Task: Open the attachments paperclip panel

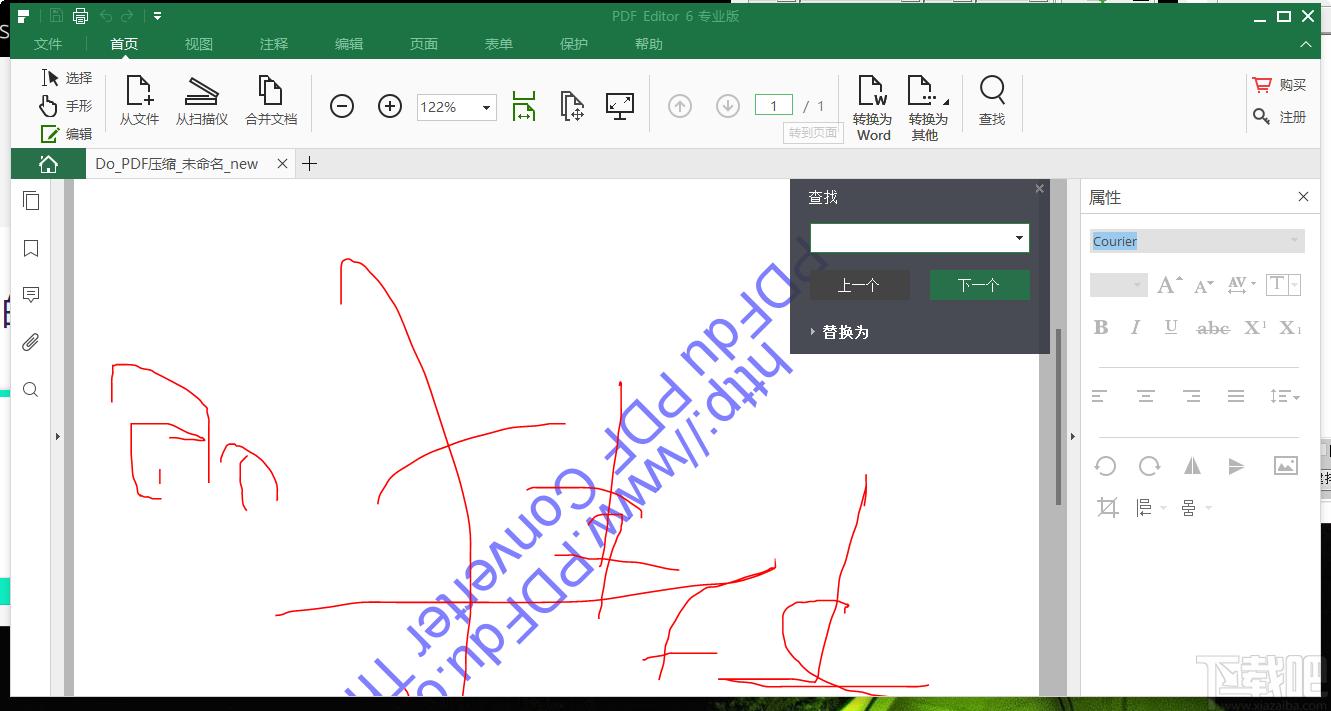Action: [x=31, y=343]
